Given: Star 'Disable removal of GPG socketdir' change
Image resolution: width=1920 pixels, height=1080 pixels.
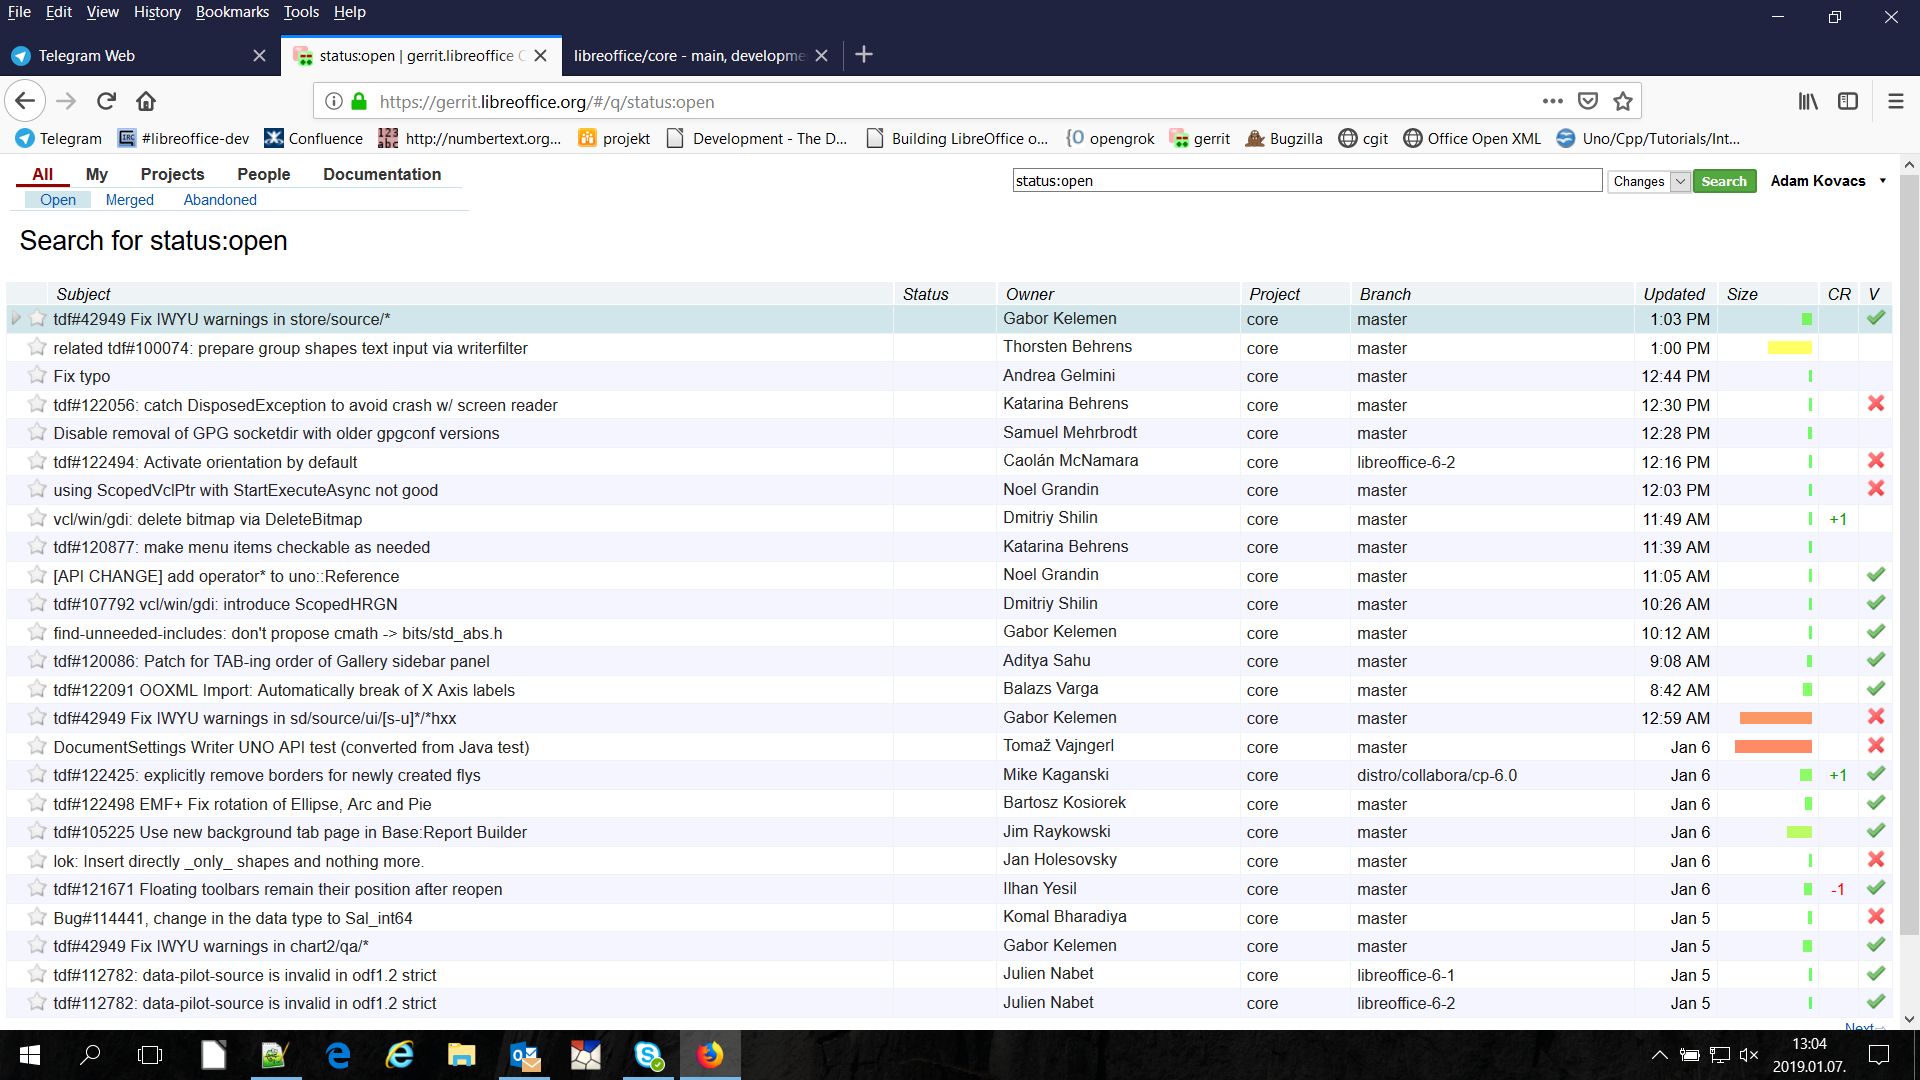Looking at the screenshot, I should coord(37,432).
